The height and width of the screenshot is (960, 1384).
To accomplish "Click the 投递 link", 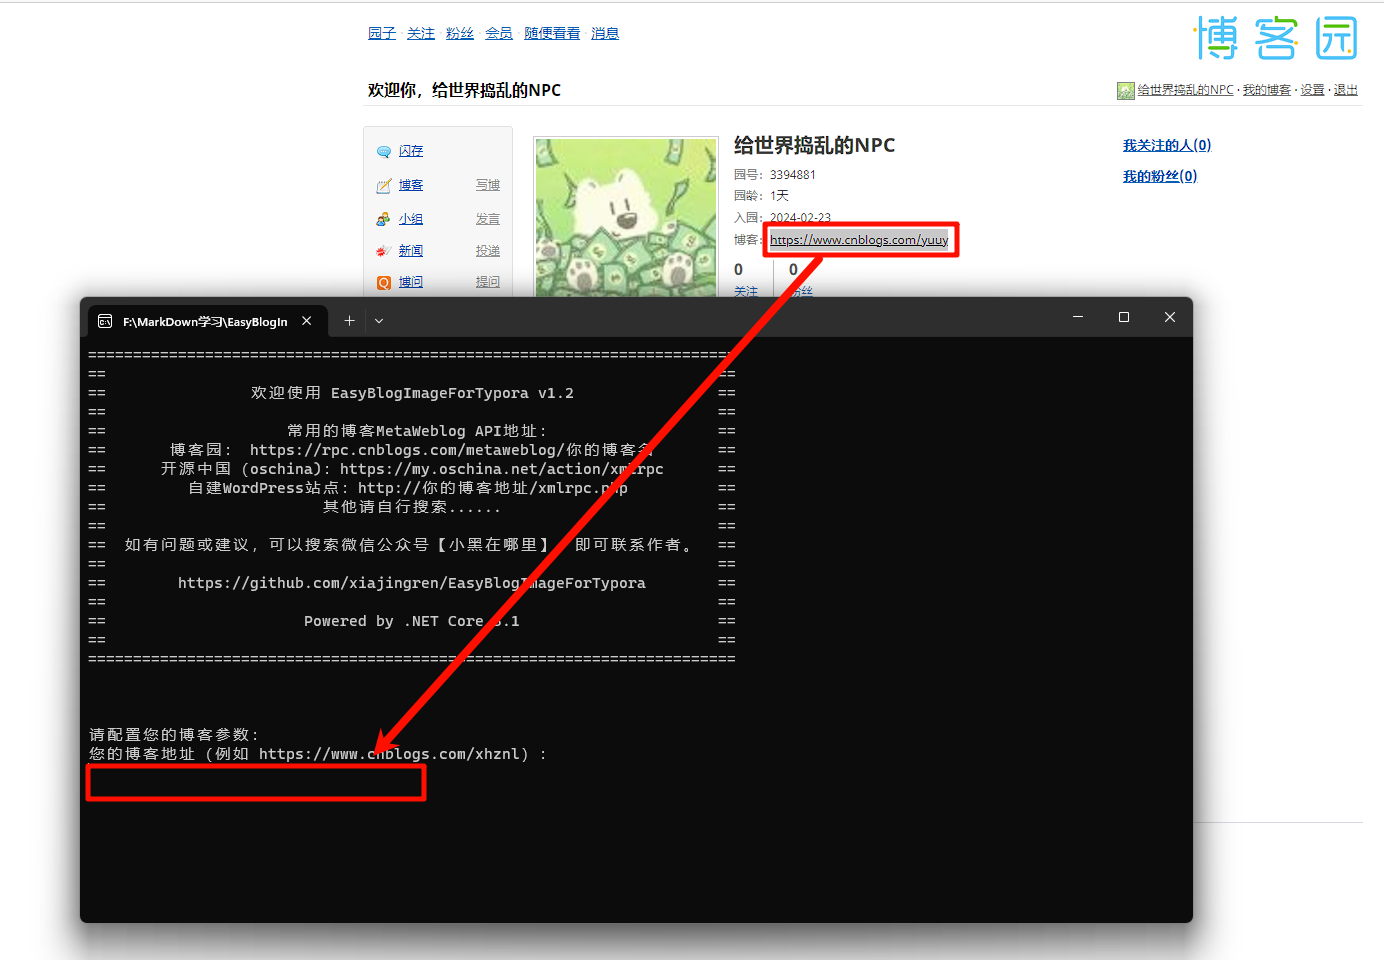I will pos(488,251).
